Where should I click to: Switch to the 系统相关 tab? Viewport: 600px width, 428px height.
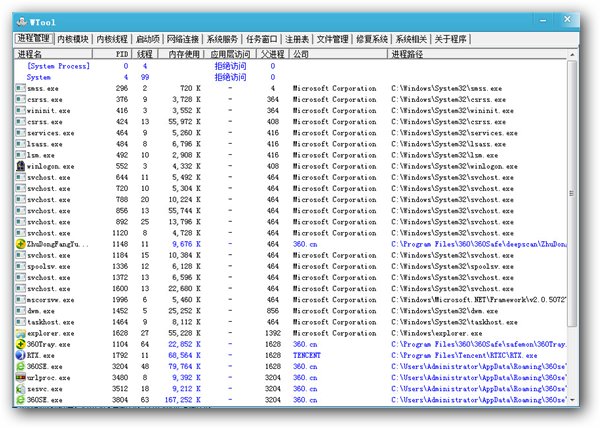tap(411, 39)
